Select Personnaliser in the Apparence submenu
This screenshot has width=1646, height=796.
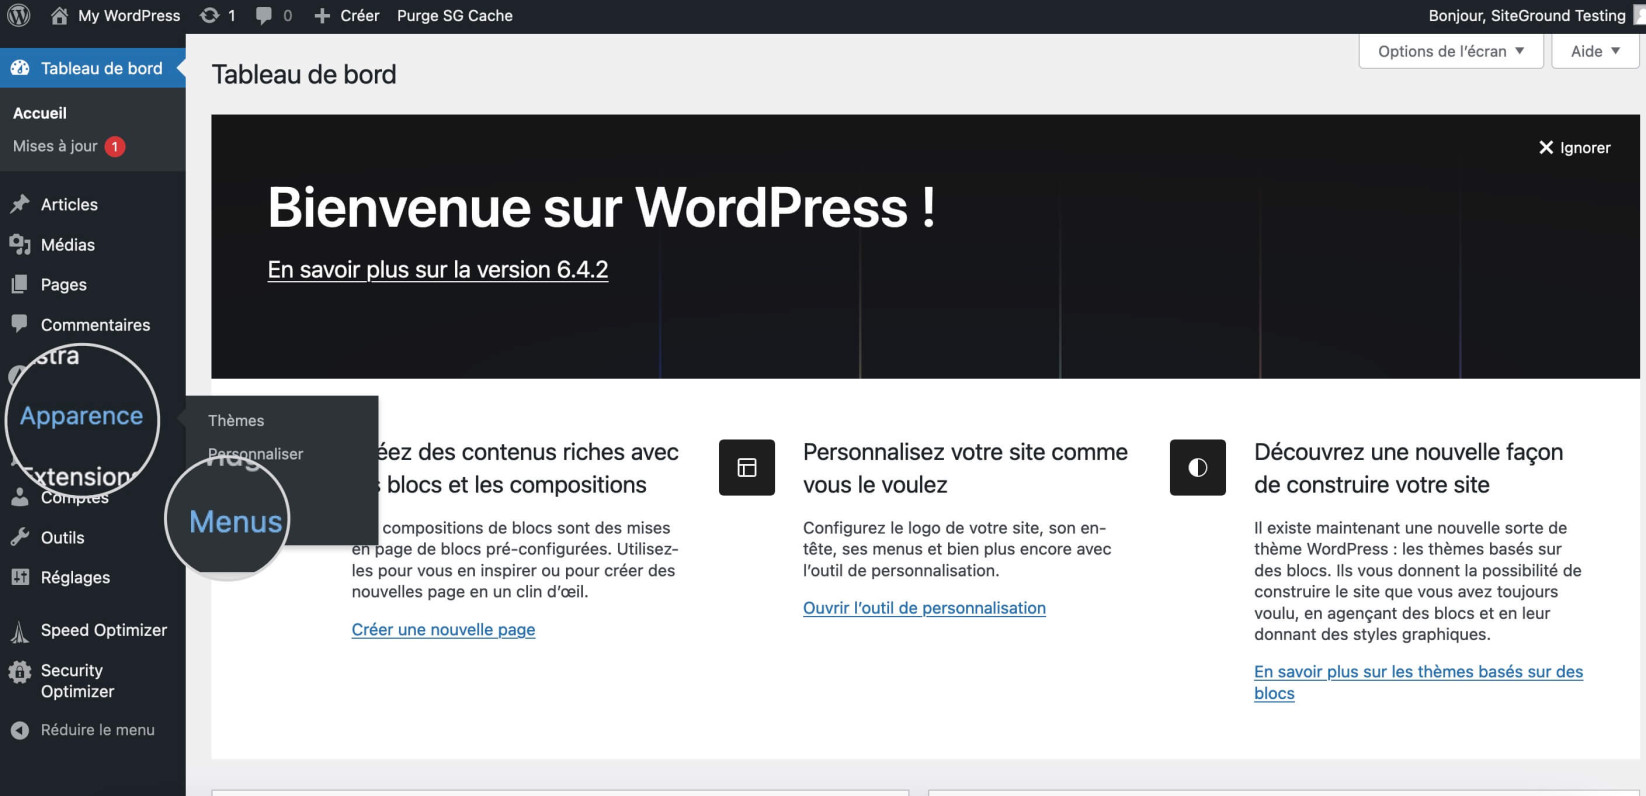[x=256, y=453]
